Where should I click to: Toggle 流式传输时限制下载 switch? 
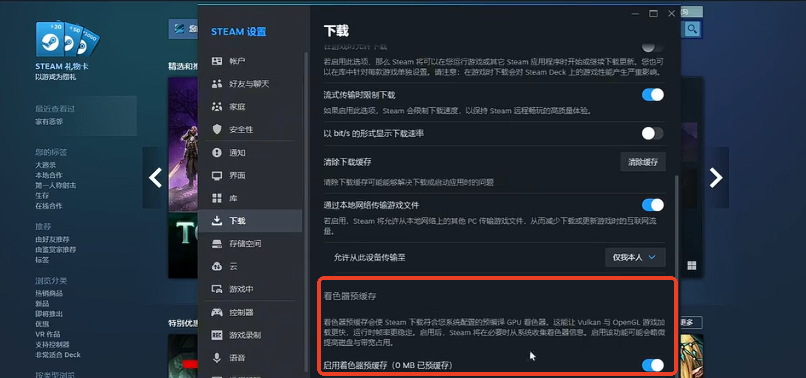click(x=653, y=95)
